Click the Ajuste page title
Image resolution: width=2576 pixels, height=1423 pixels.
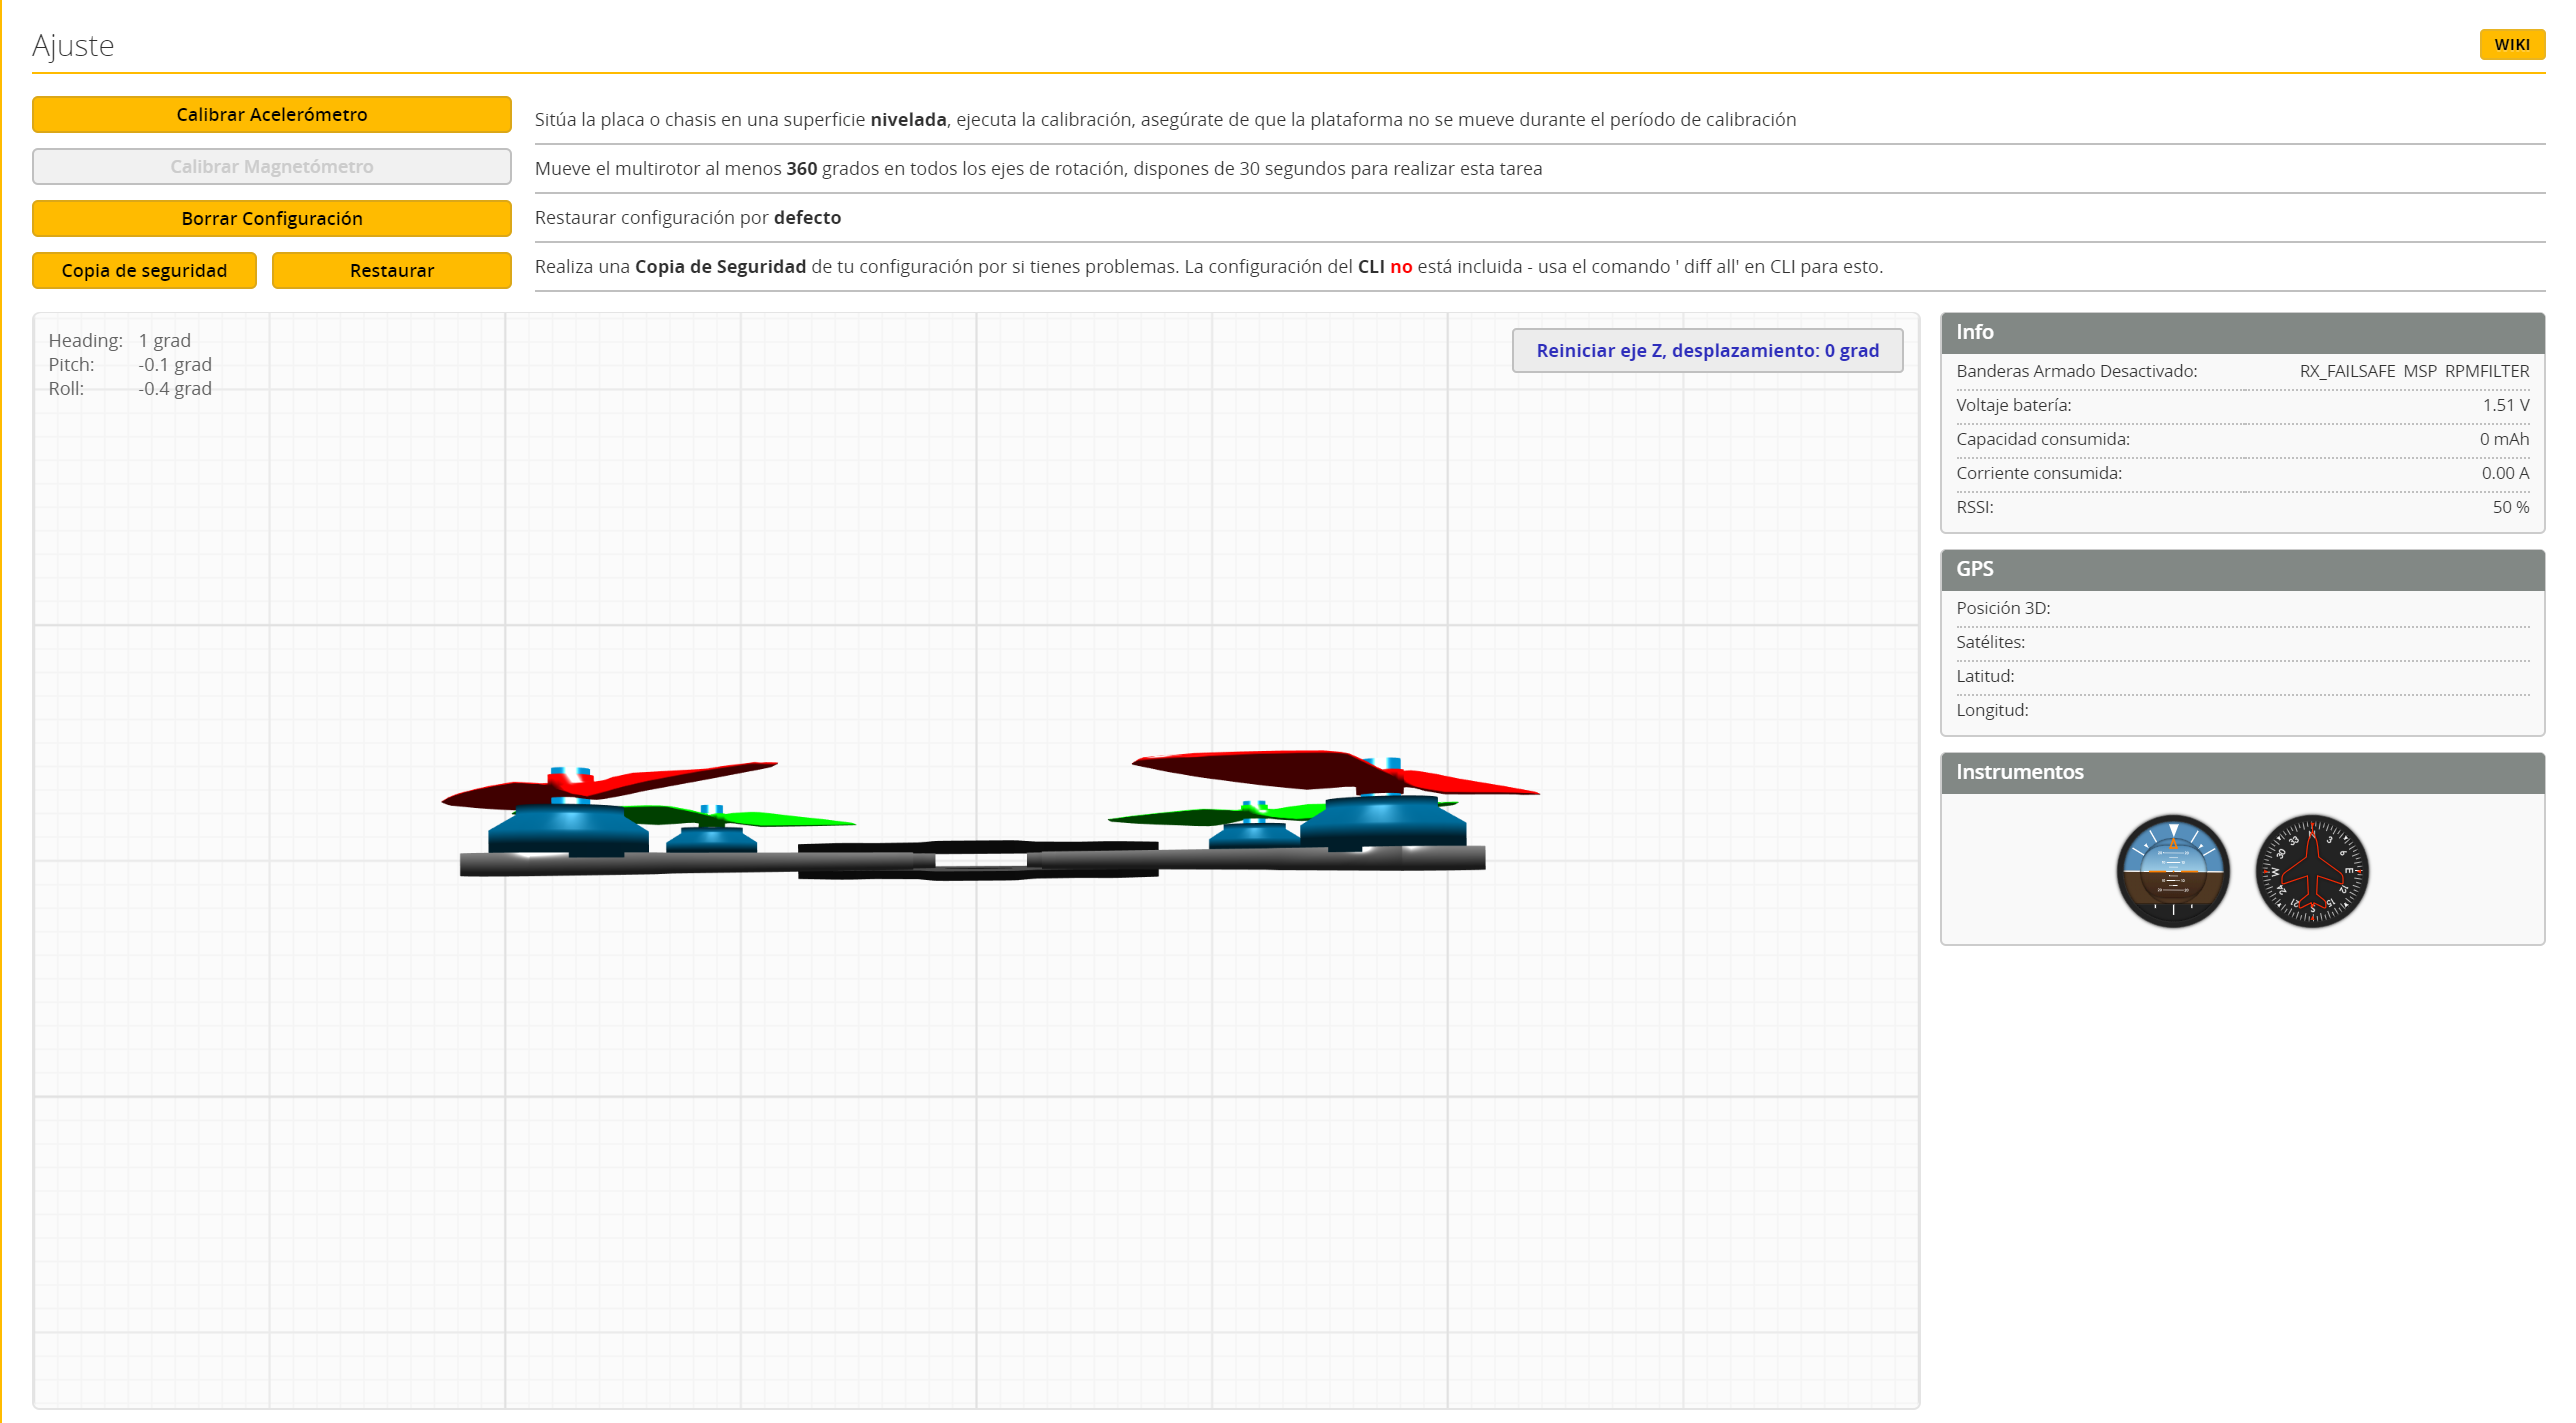pos(73,46)
